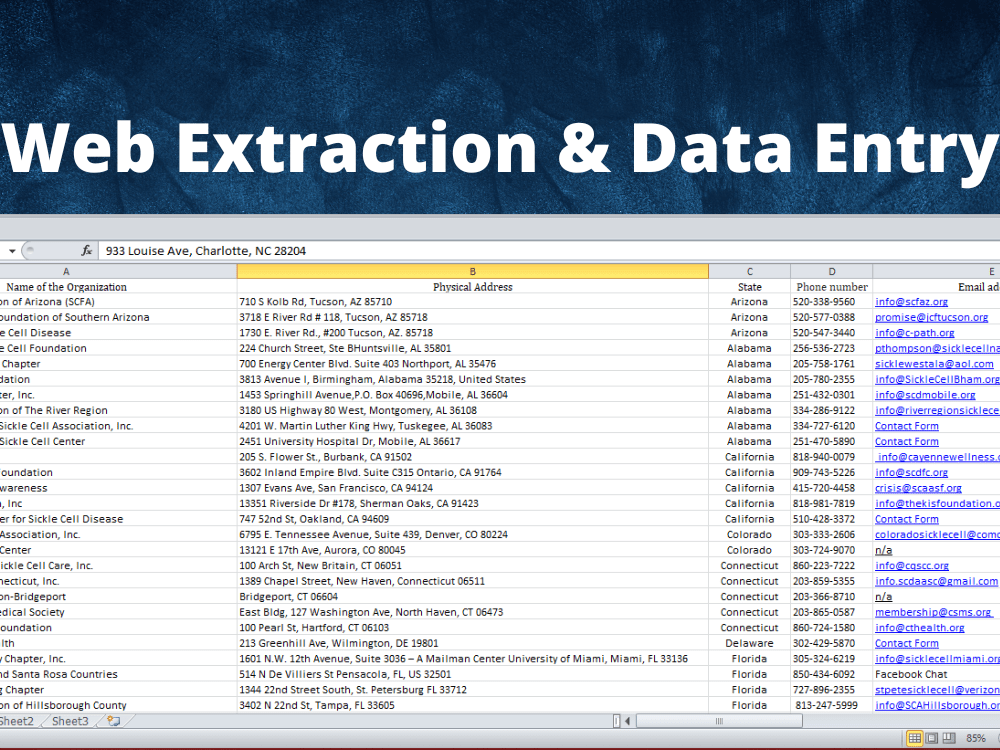Select the 'Phone number' header cell
1000x750 pixels.
[x=832, y=287]
